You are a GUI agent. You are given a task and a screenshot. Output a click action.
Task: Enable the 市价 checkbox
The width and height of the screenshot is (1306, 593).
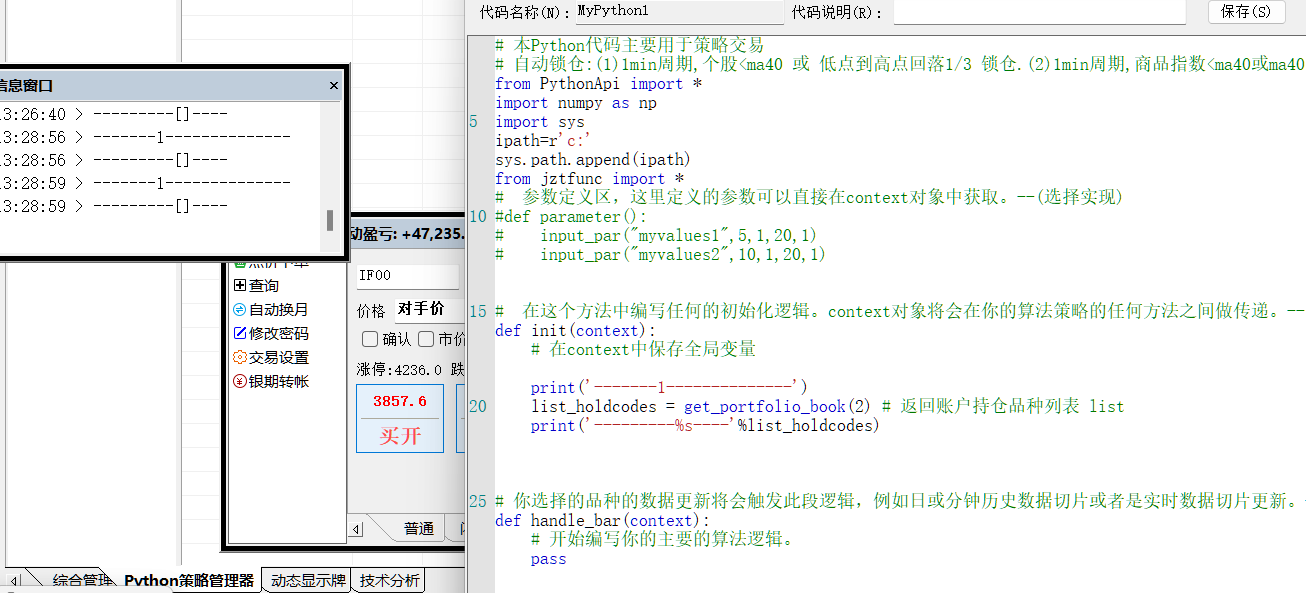point(426,340)
